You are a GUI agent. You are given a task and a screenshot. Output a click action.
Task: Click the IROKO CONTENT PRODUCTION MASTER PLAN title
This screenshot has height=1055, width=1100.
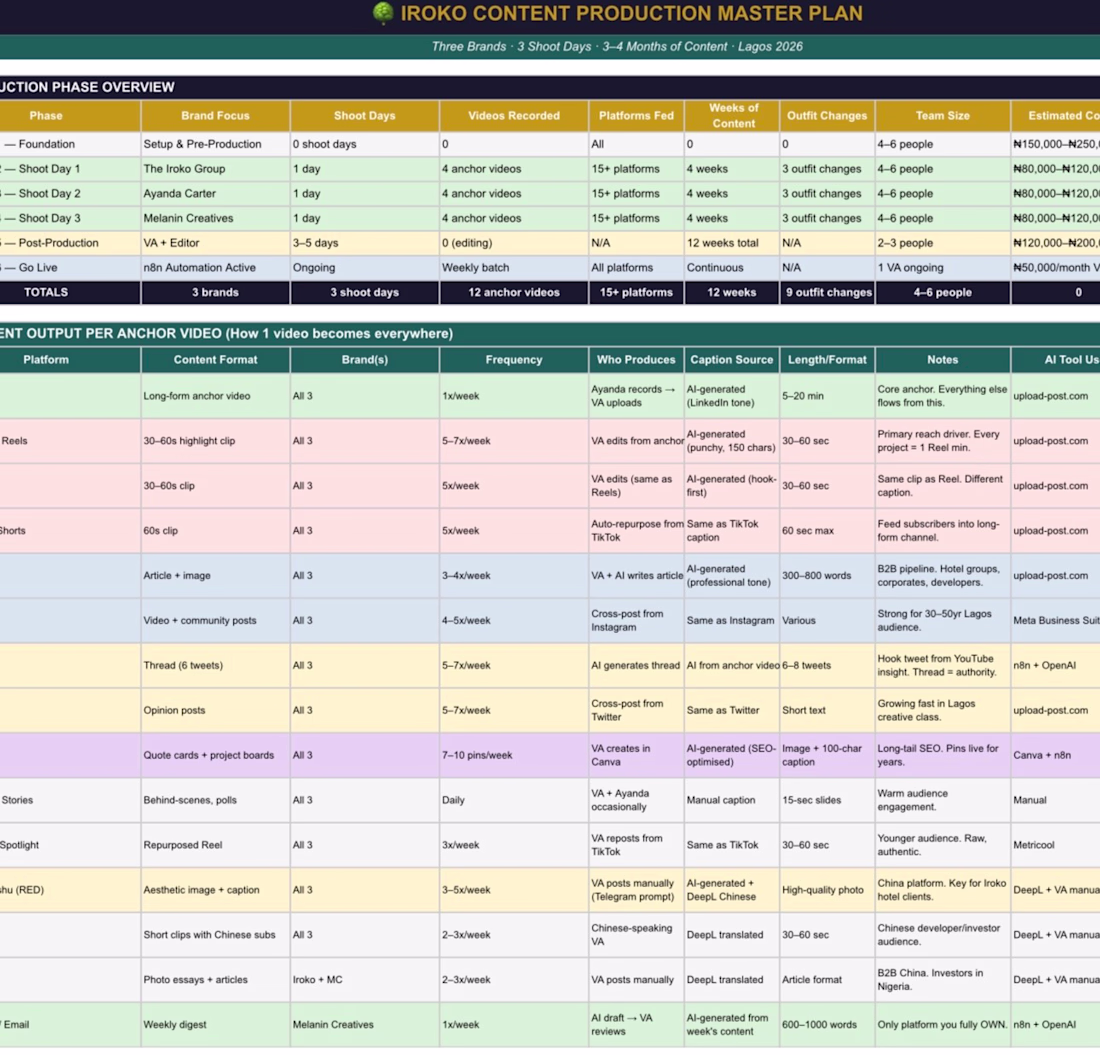631,13
